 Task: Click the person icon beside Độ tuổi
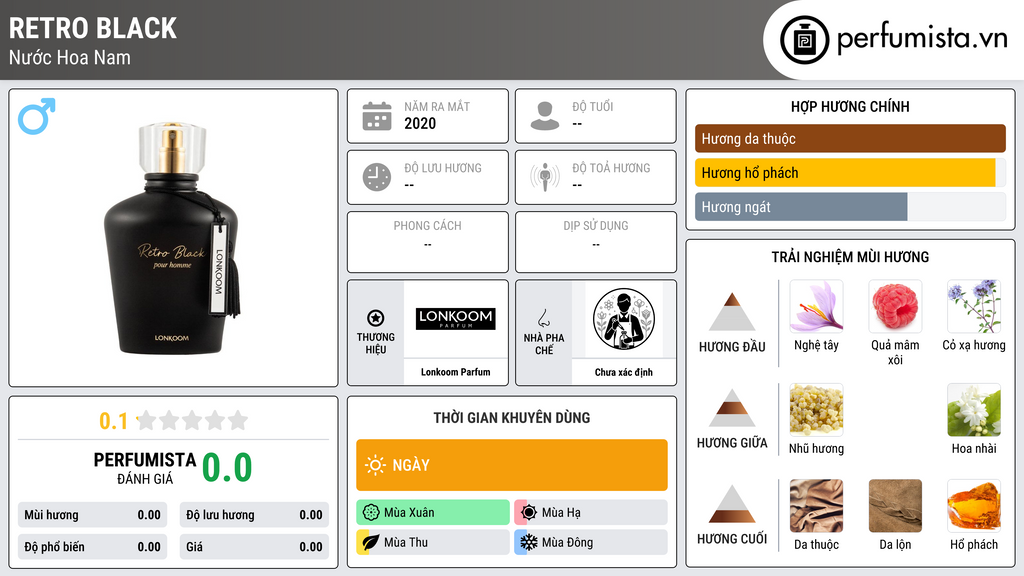545,116
